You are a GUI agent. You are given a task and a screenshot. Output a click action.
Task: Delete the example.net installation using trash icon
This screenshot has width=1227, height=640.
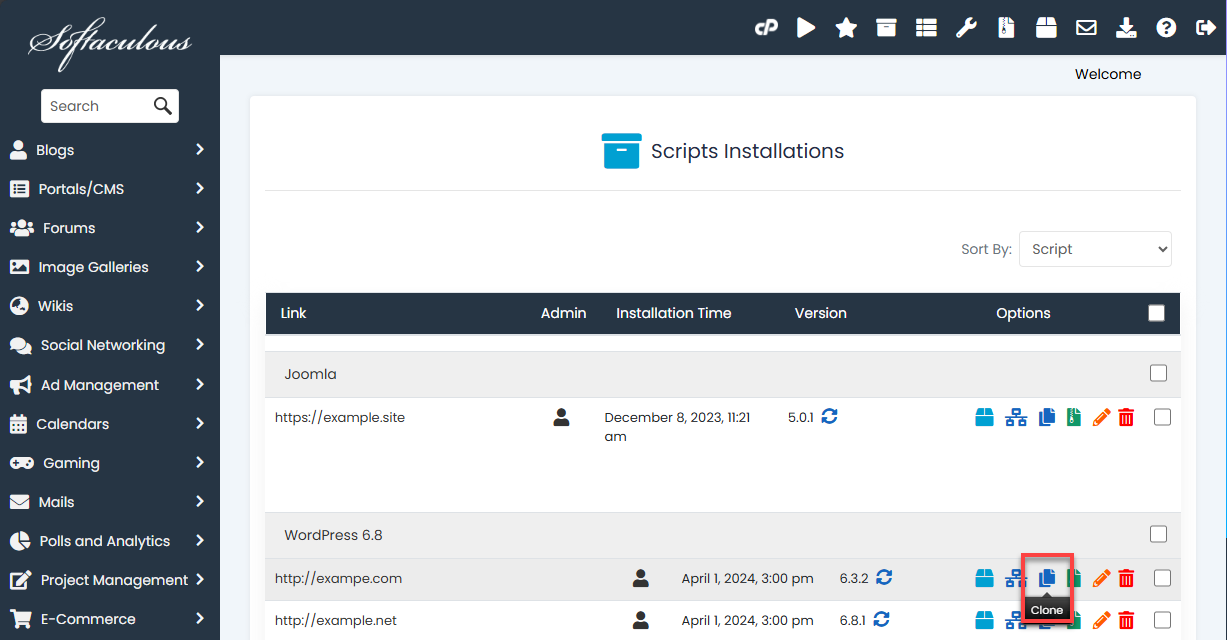(1126, 620)
